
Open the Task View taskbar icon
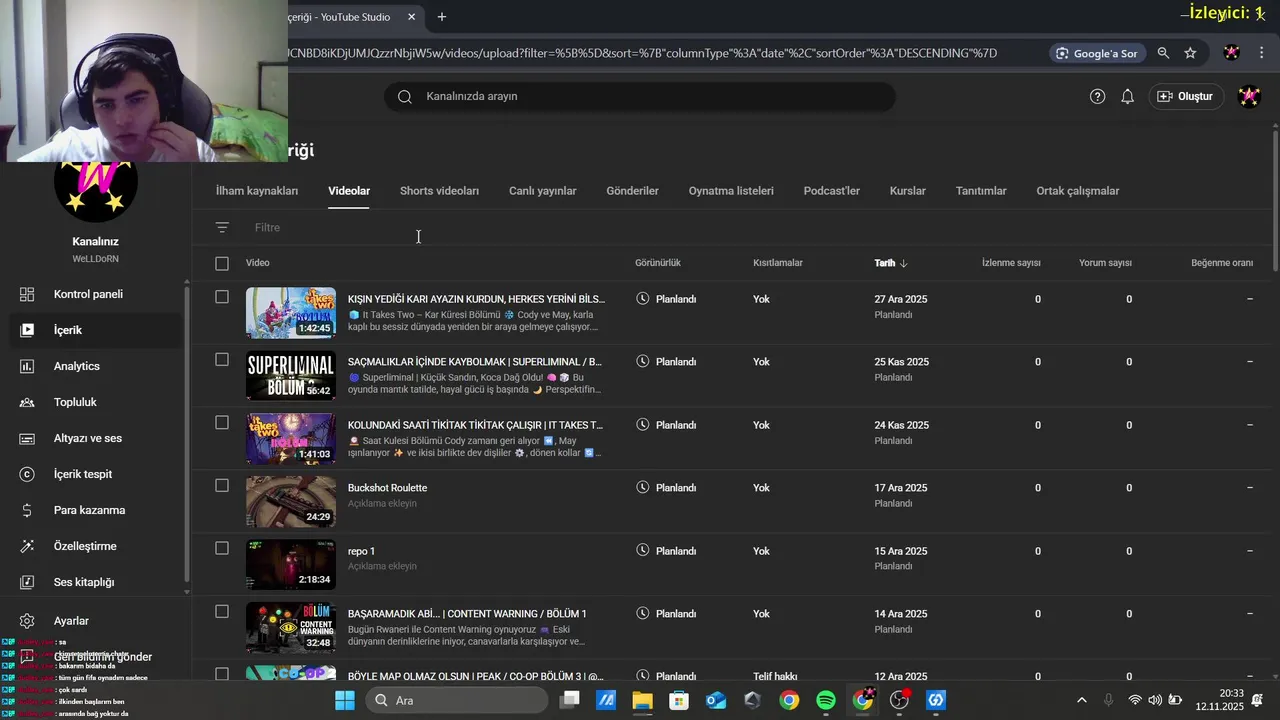[x=569, y=700]
